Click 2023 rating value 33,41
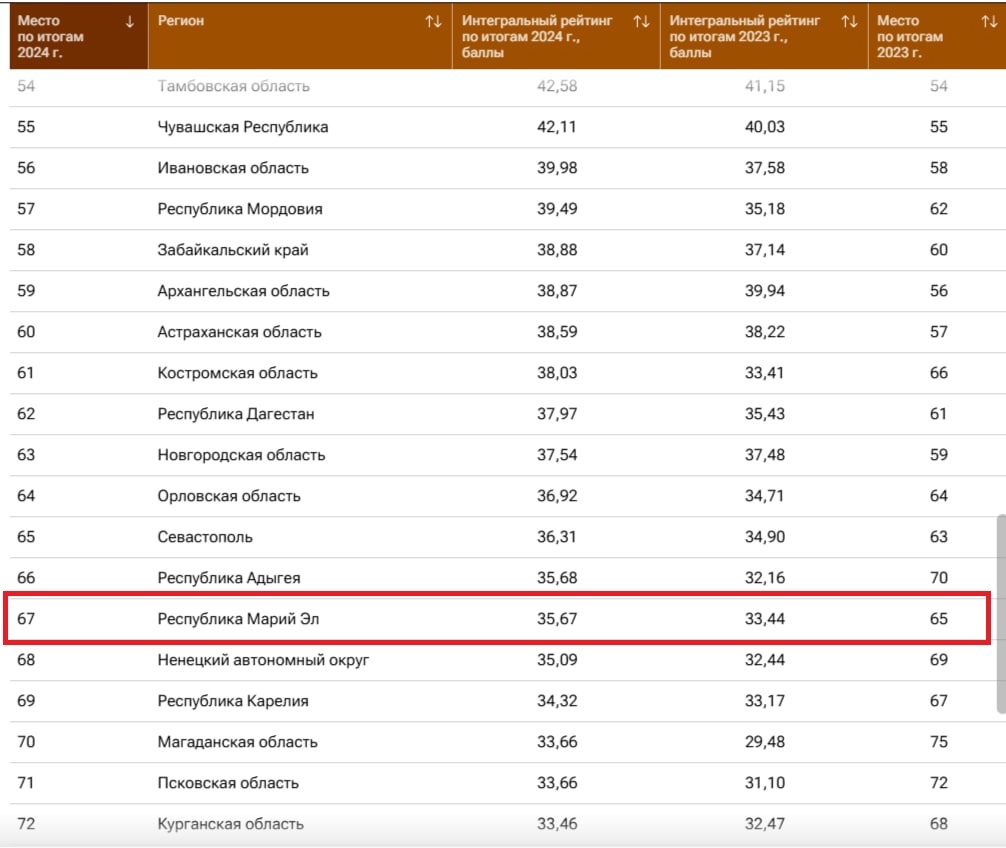This screenshot has height=848, width=1006. point(765,373)
